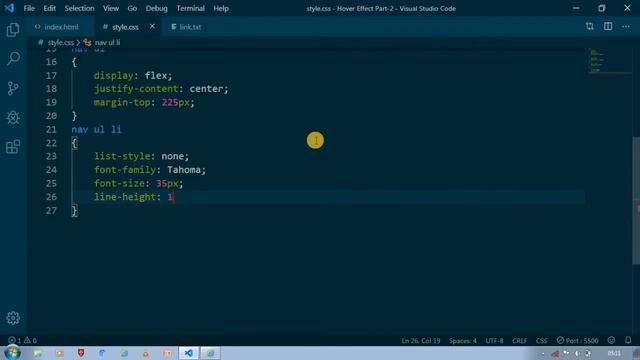Open the Terminal menu
This screenshot has width=640, height=360.
(x=191, y=8)
